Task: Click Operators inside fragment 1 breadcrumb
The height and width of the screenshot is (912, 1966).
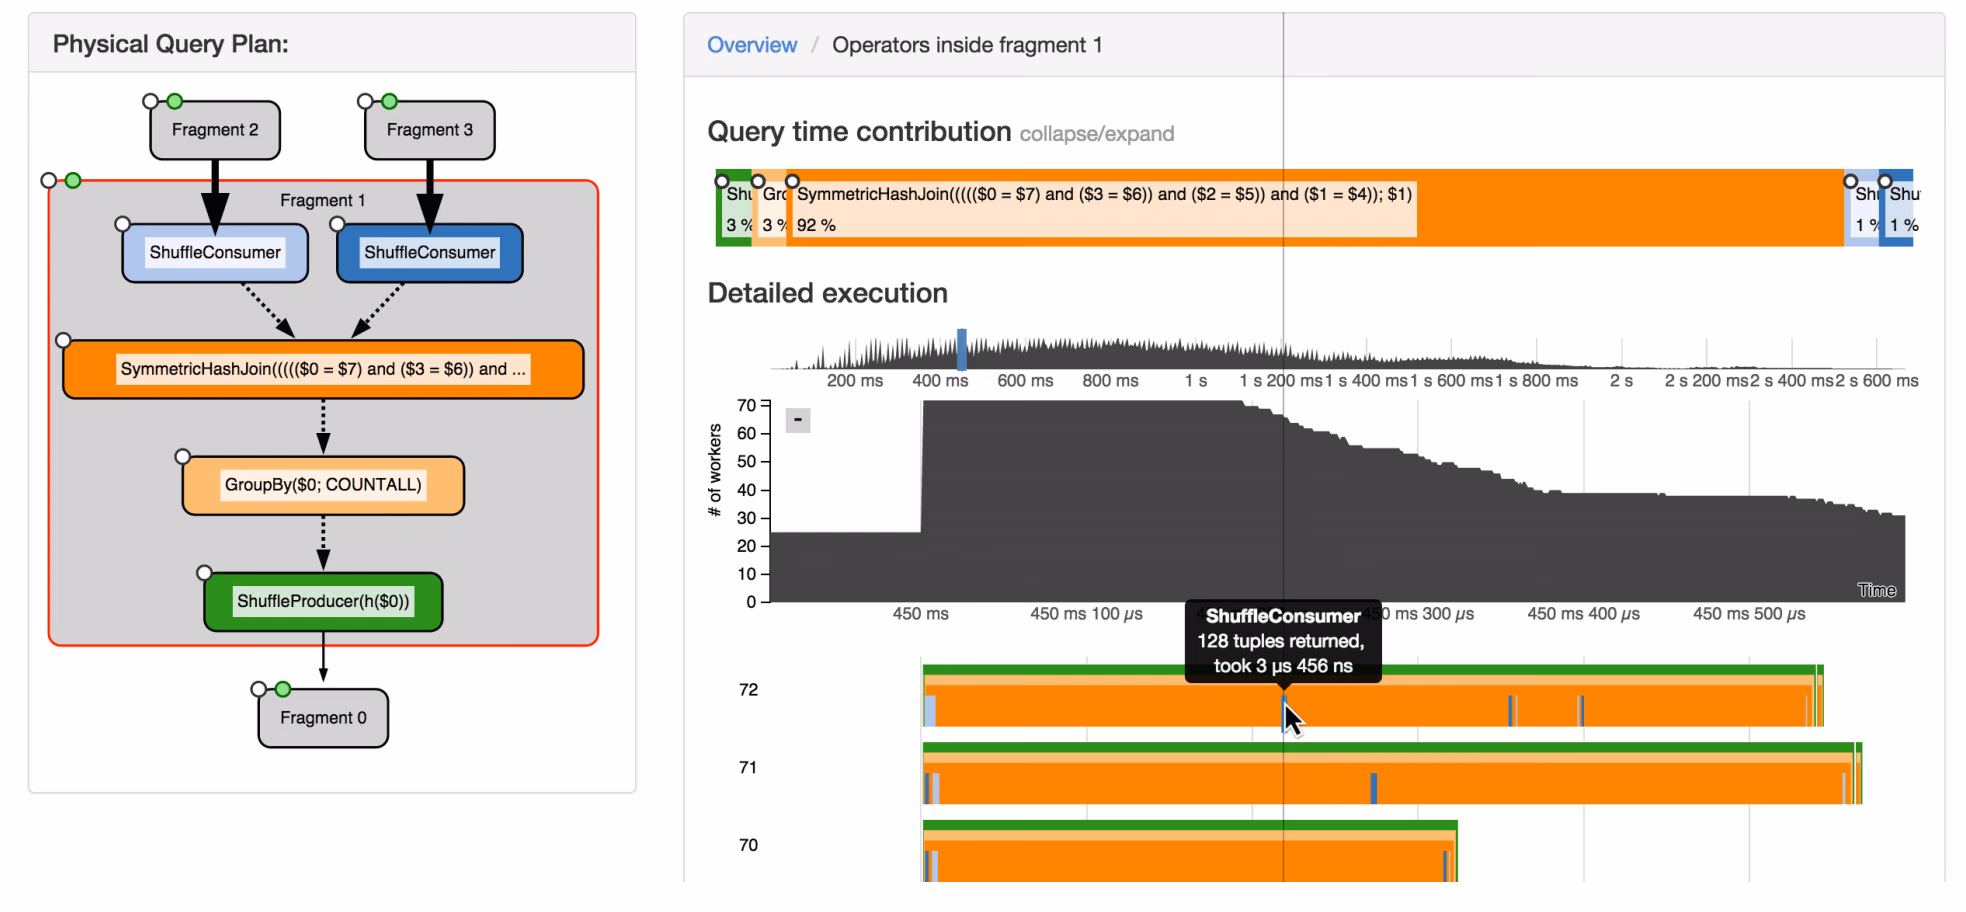Action: pos(967,45)
